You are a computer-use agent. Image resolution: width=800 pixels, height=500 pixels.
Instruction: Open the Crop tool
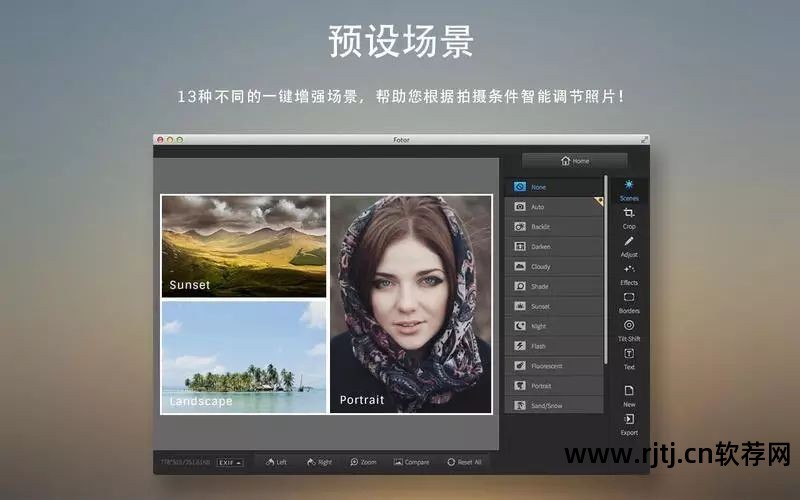(x=629, y=219)
